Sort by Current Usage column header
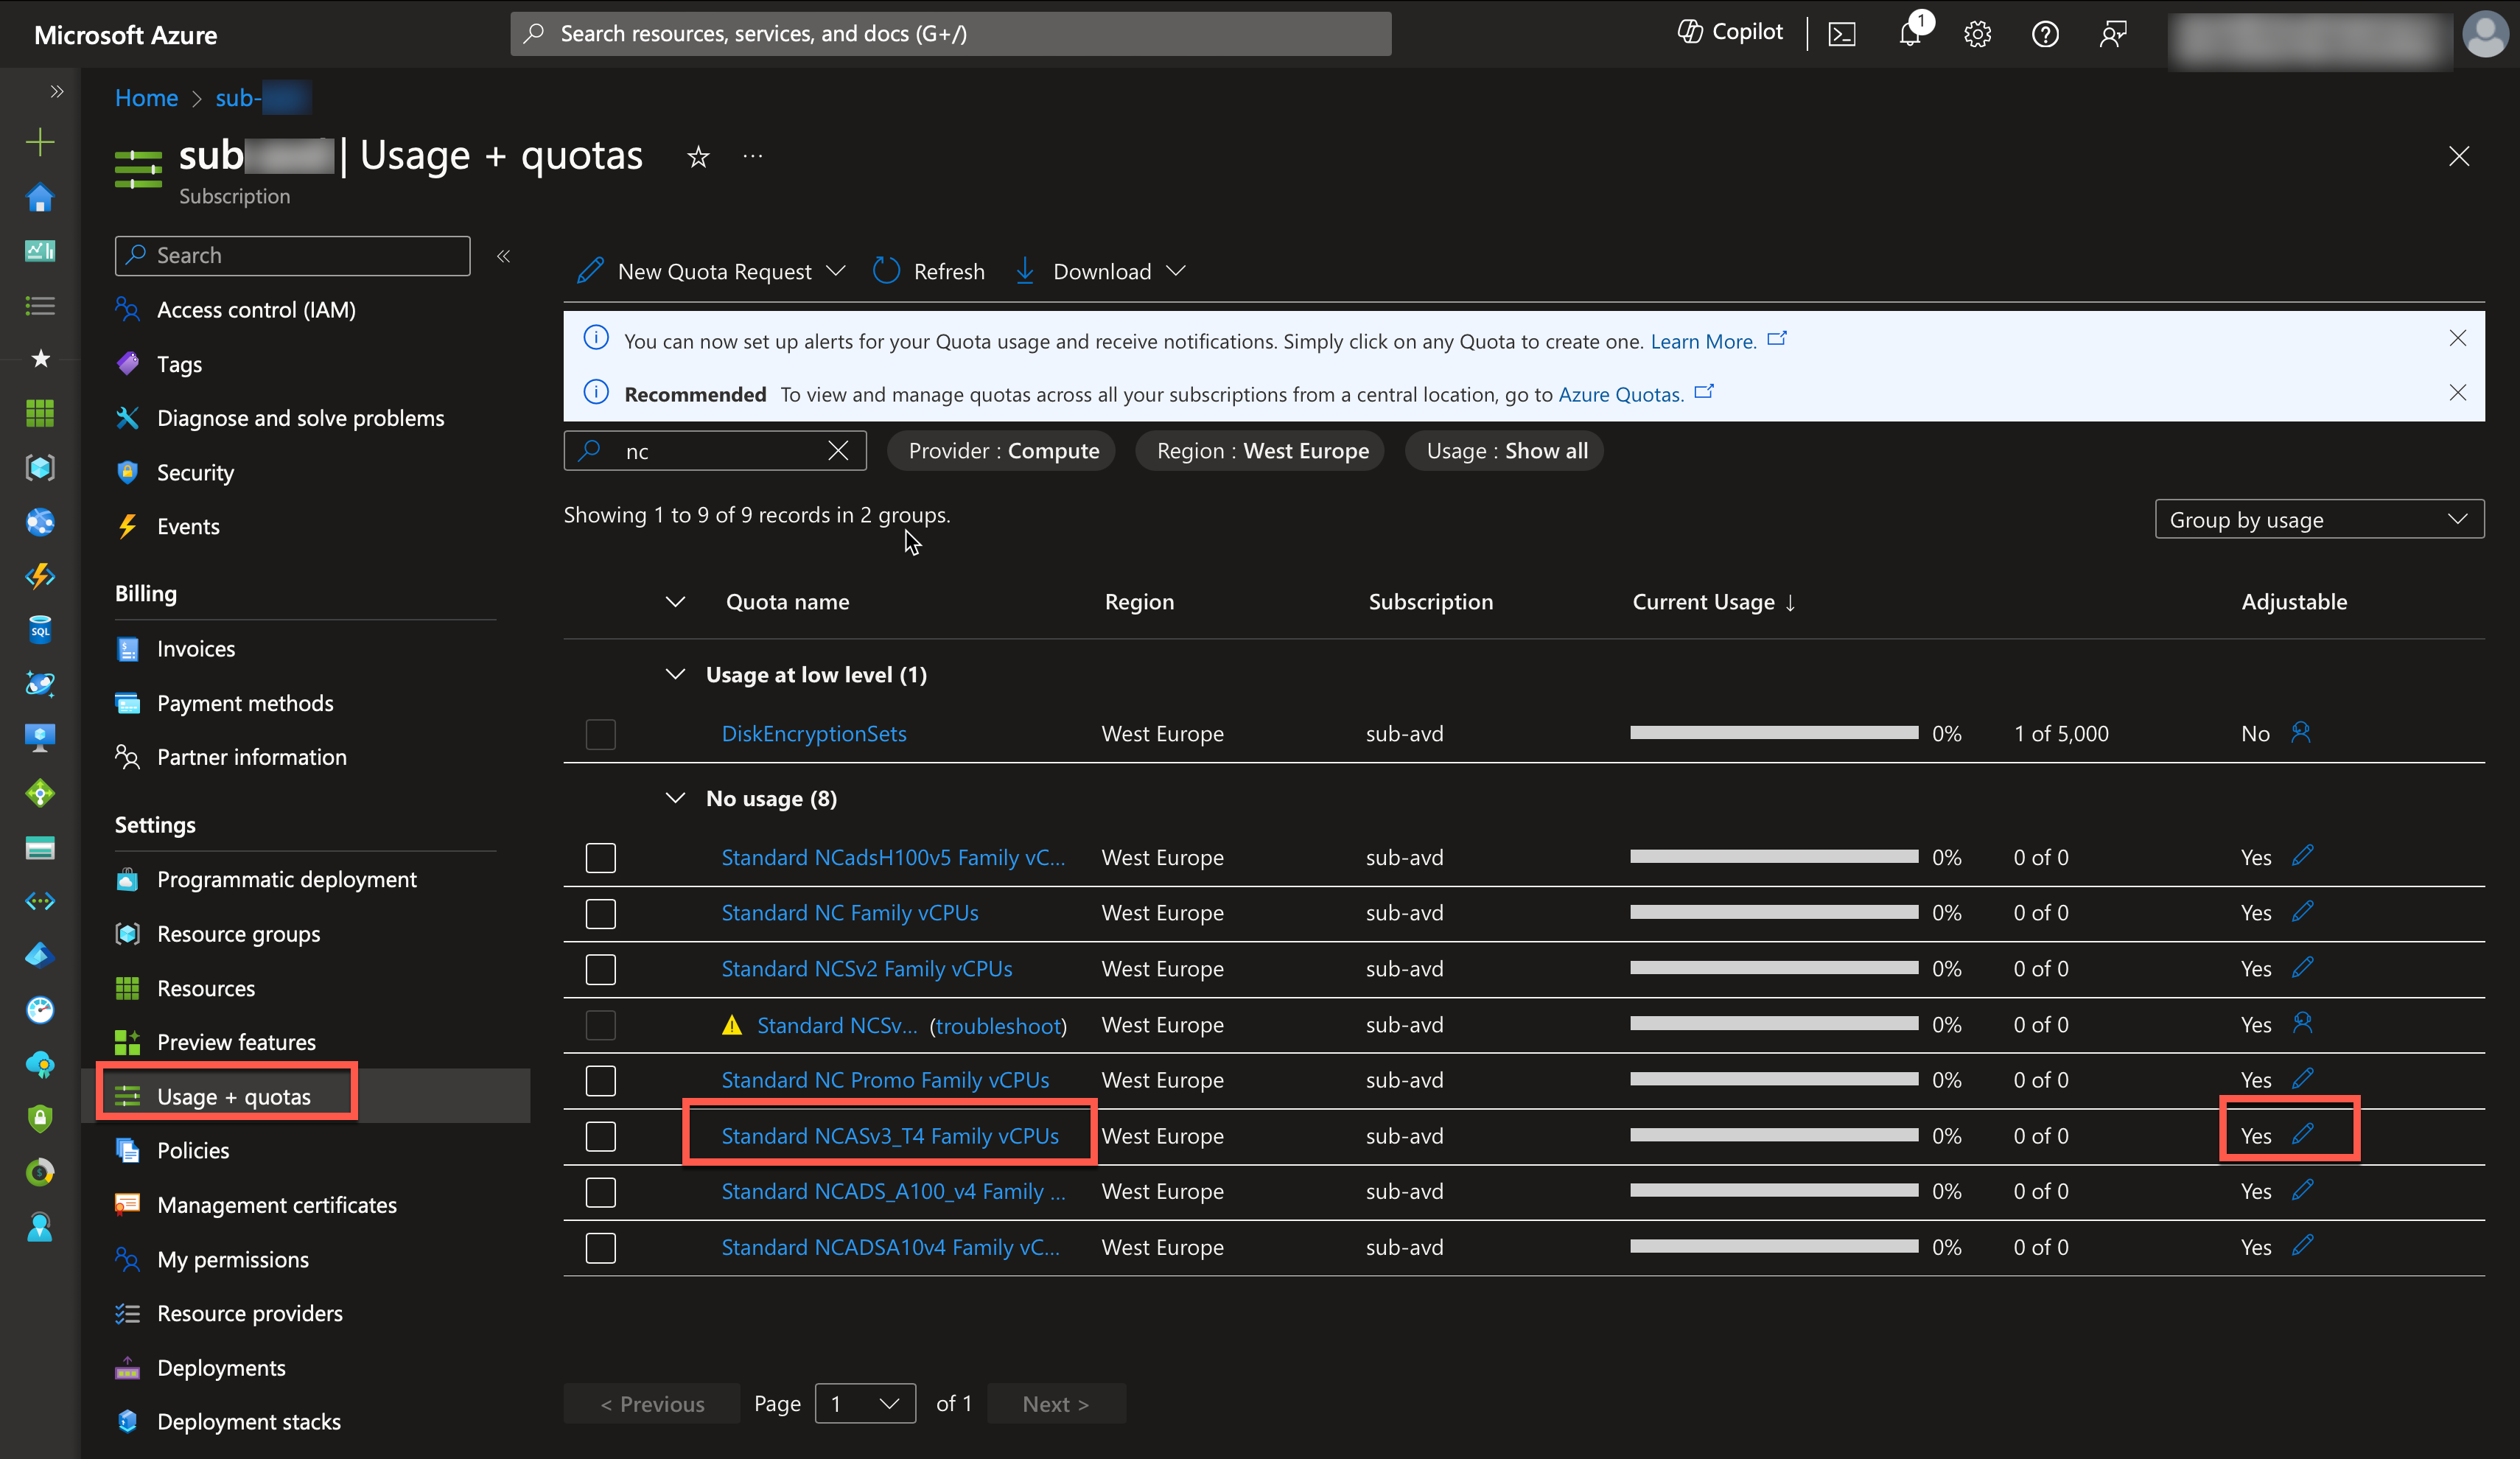The width and height of the screenshot is (2520, 1459). (1713, 601)
